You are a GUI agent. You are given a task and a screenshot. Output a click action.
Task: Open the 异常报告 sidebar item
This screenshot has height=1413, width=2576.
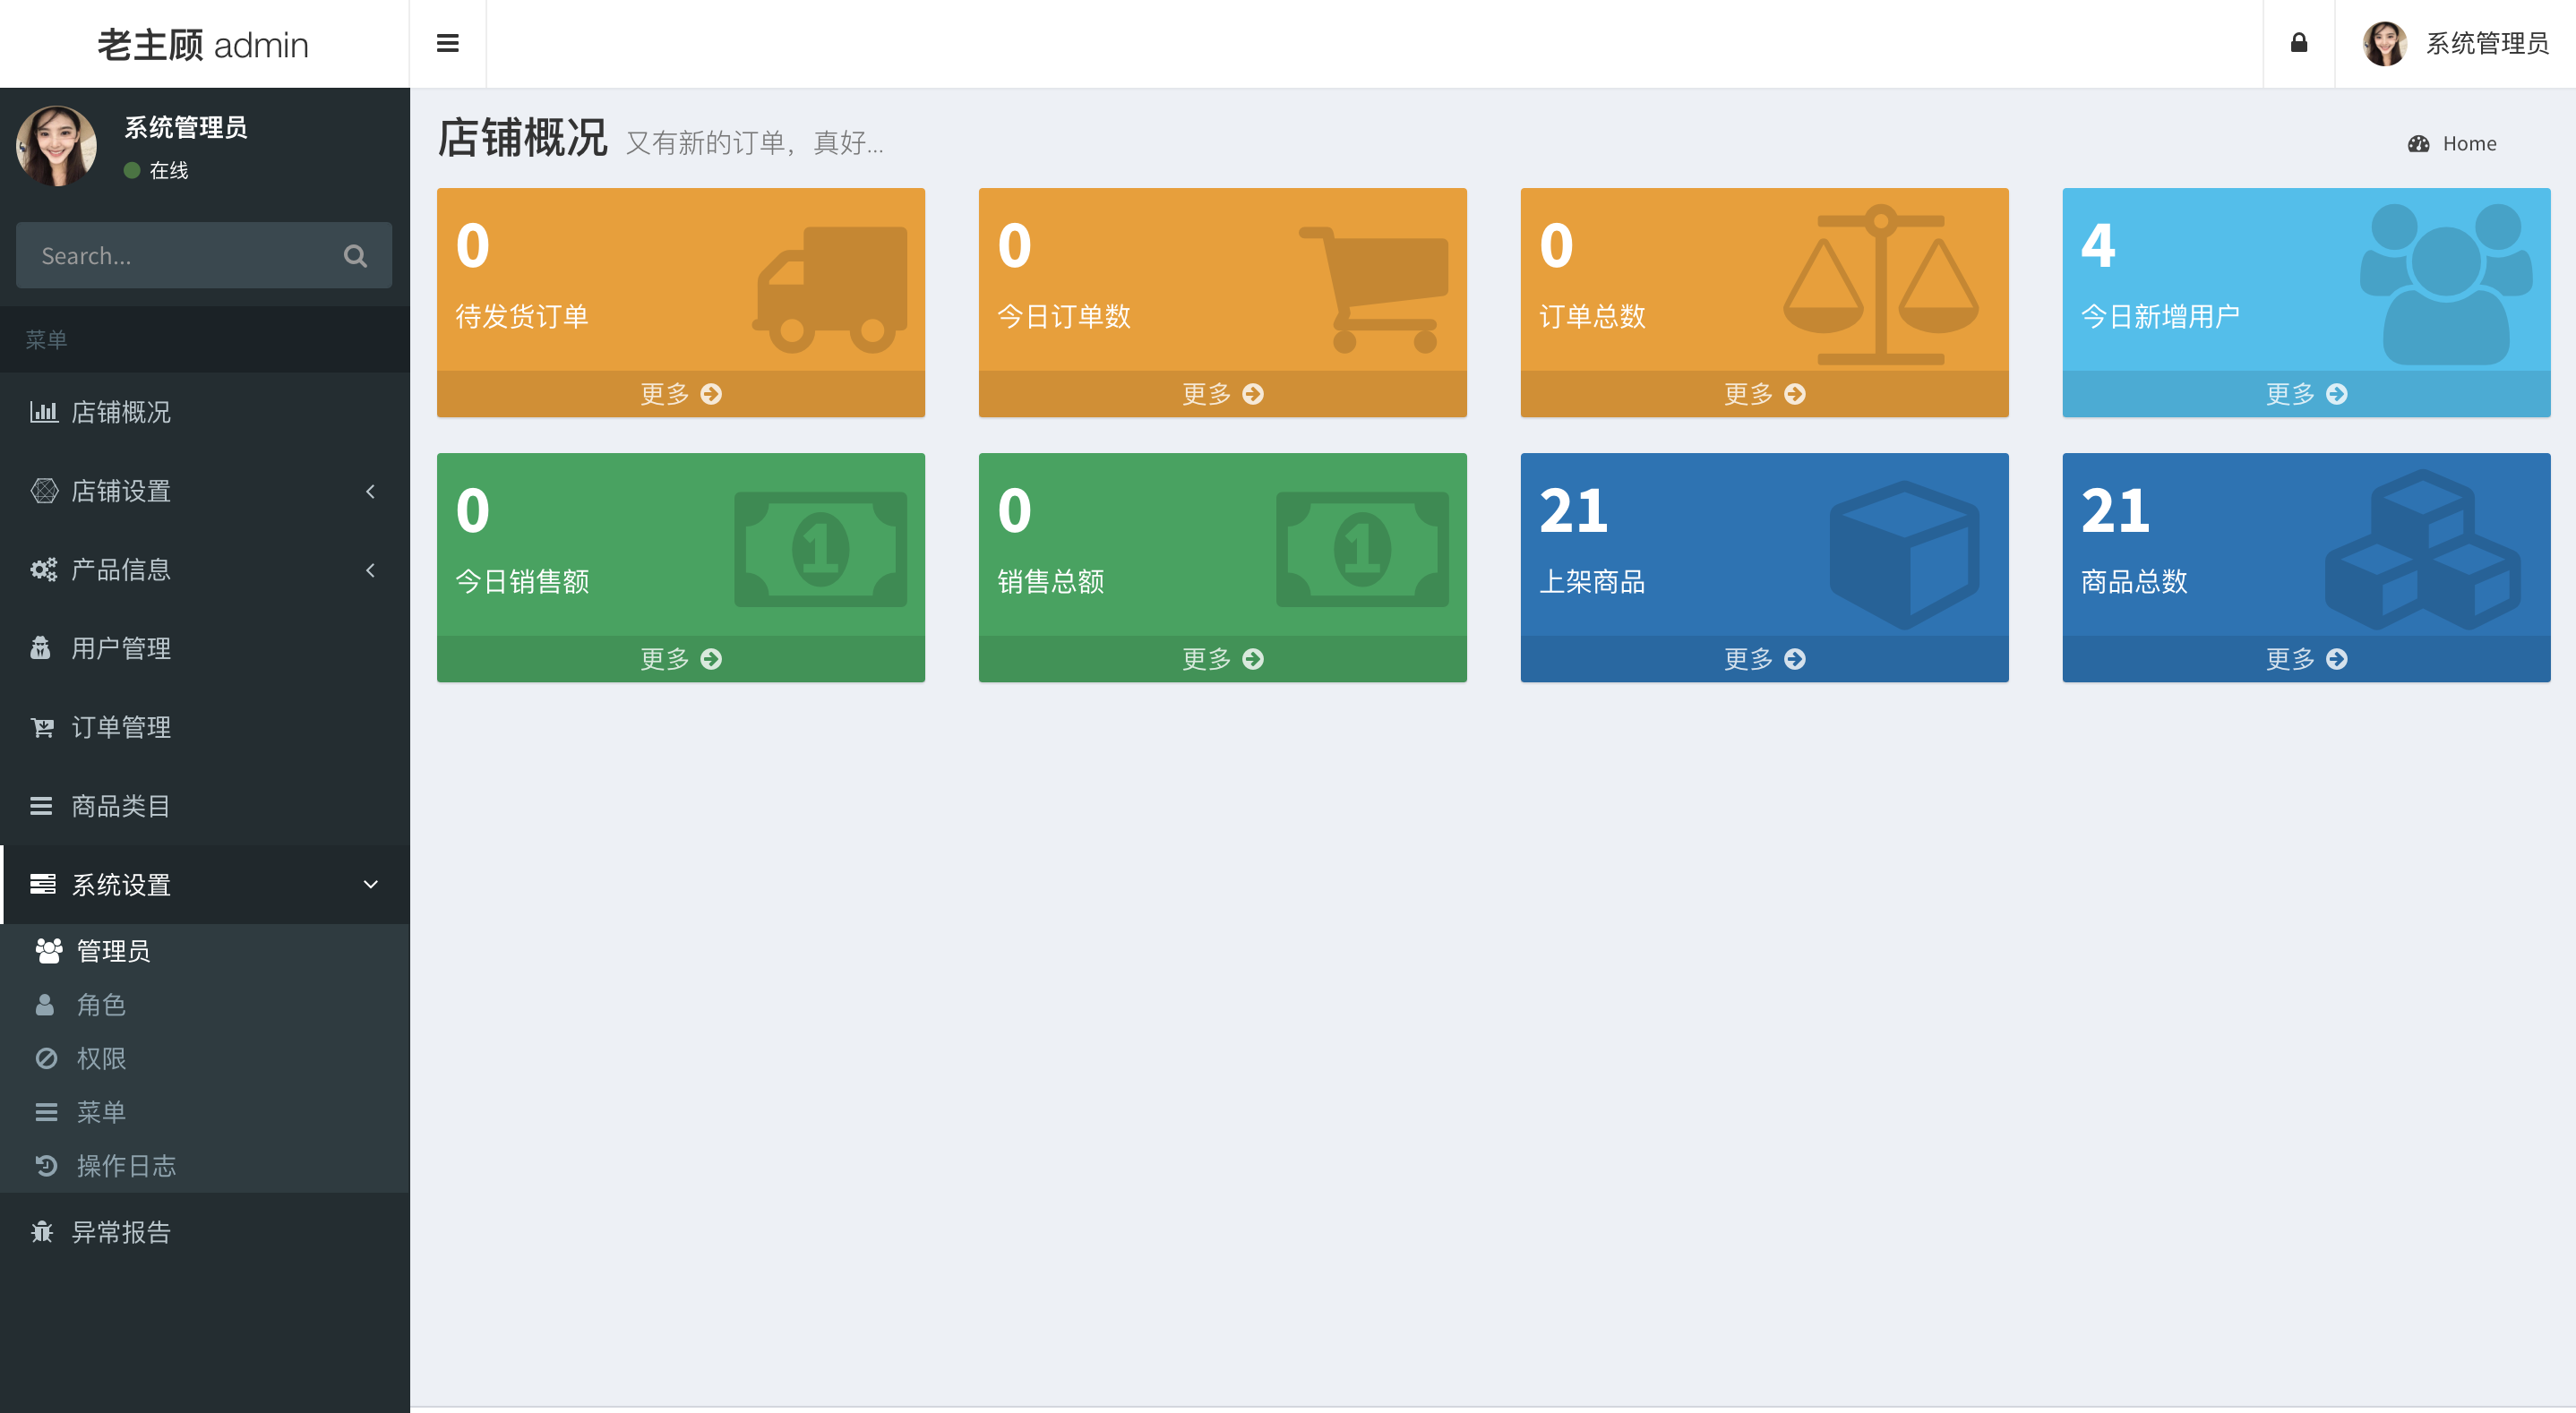coord(121,1232)
